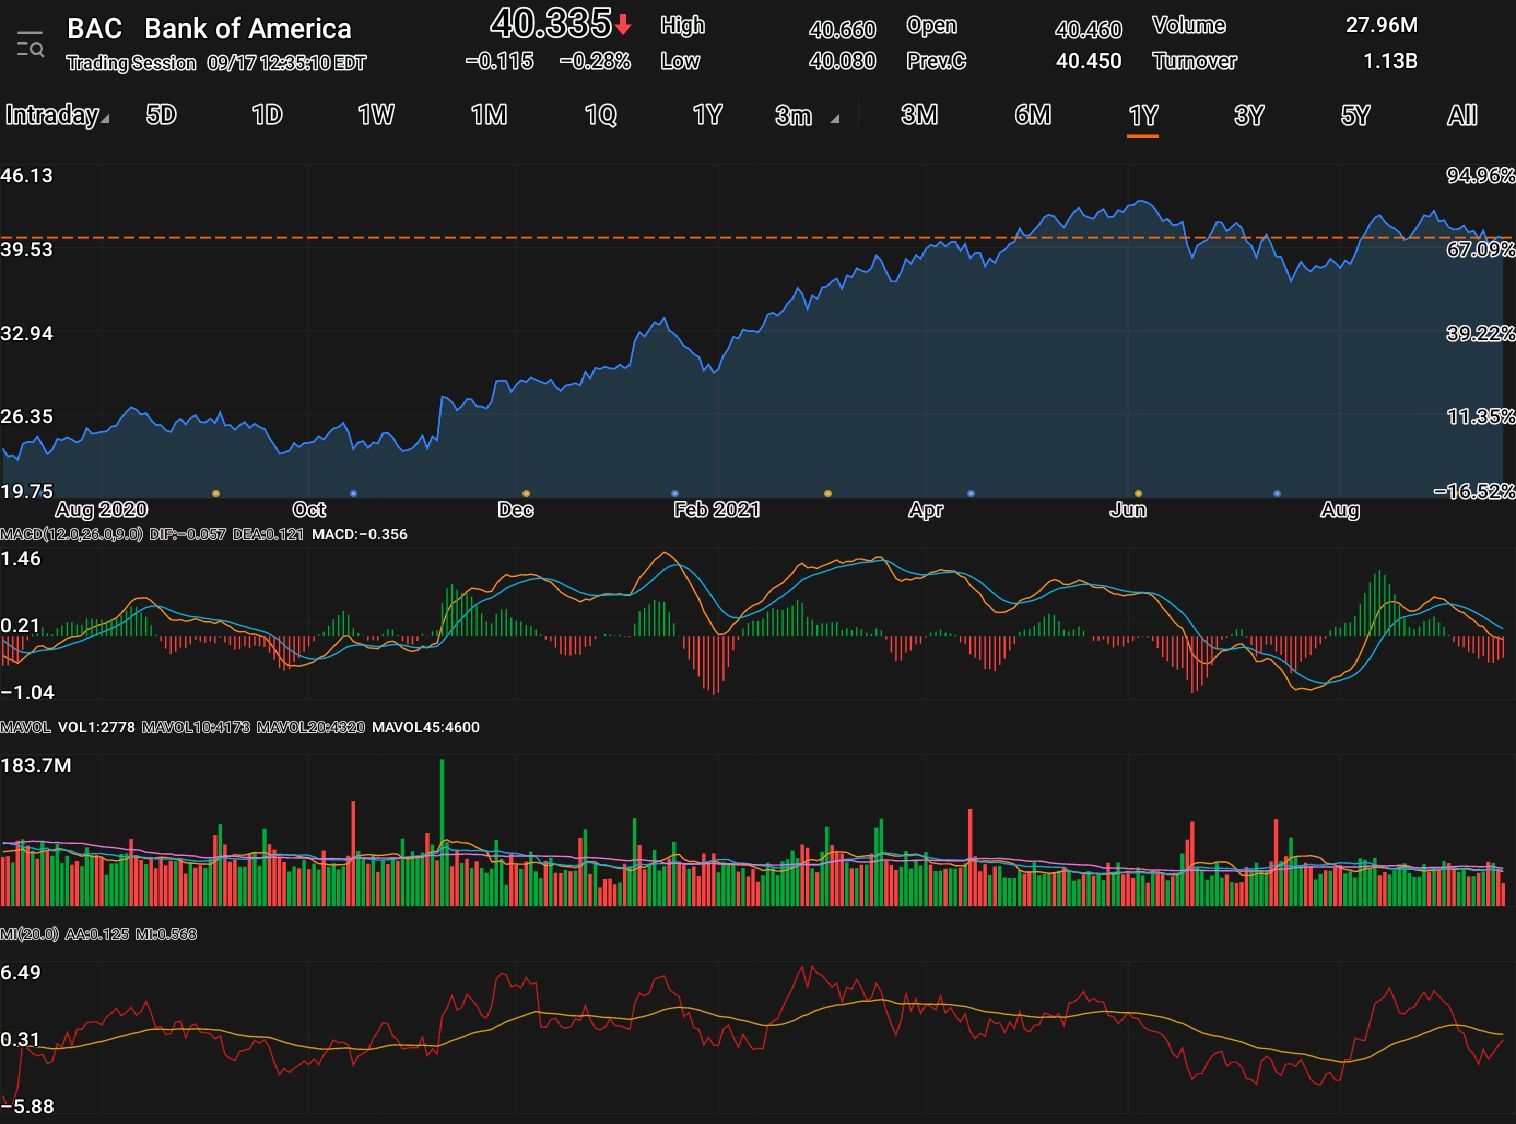Select the 1M chart period
Screen dimensions: 1516x1124
pyautogui.click(x=489, y=115)
